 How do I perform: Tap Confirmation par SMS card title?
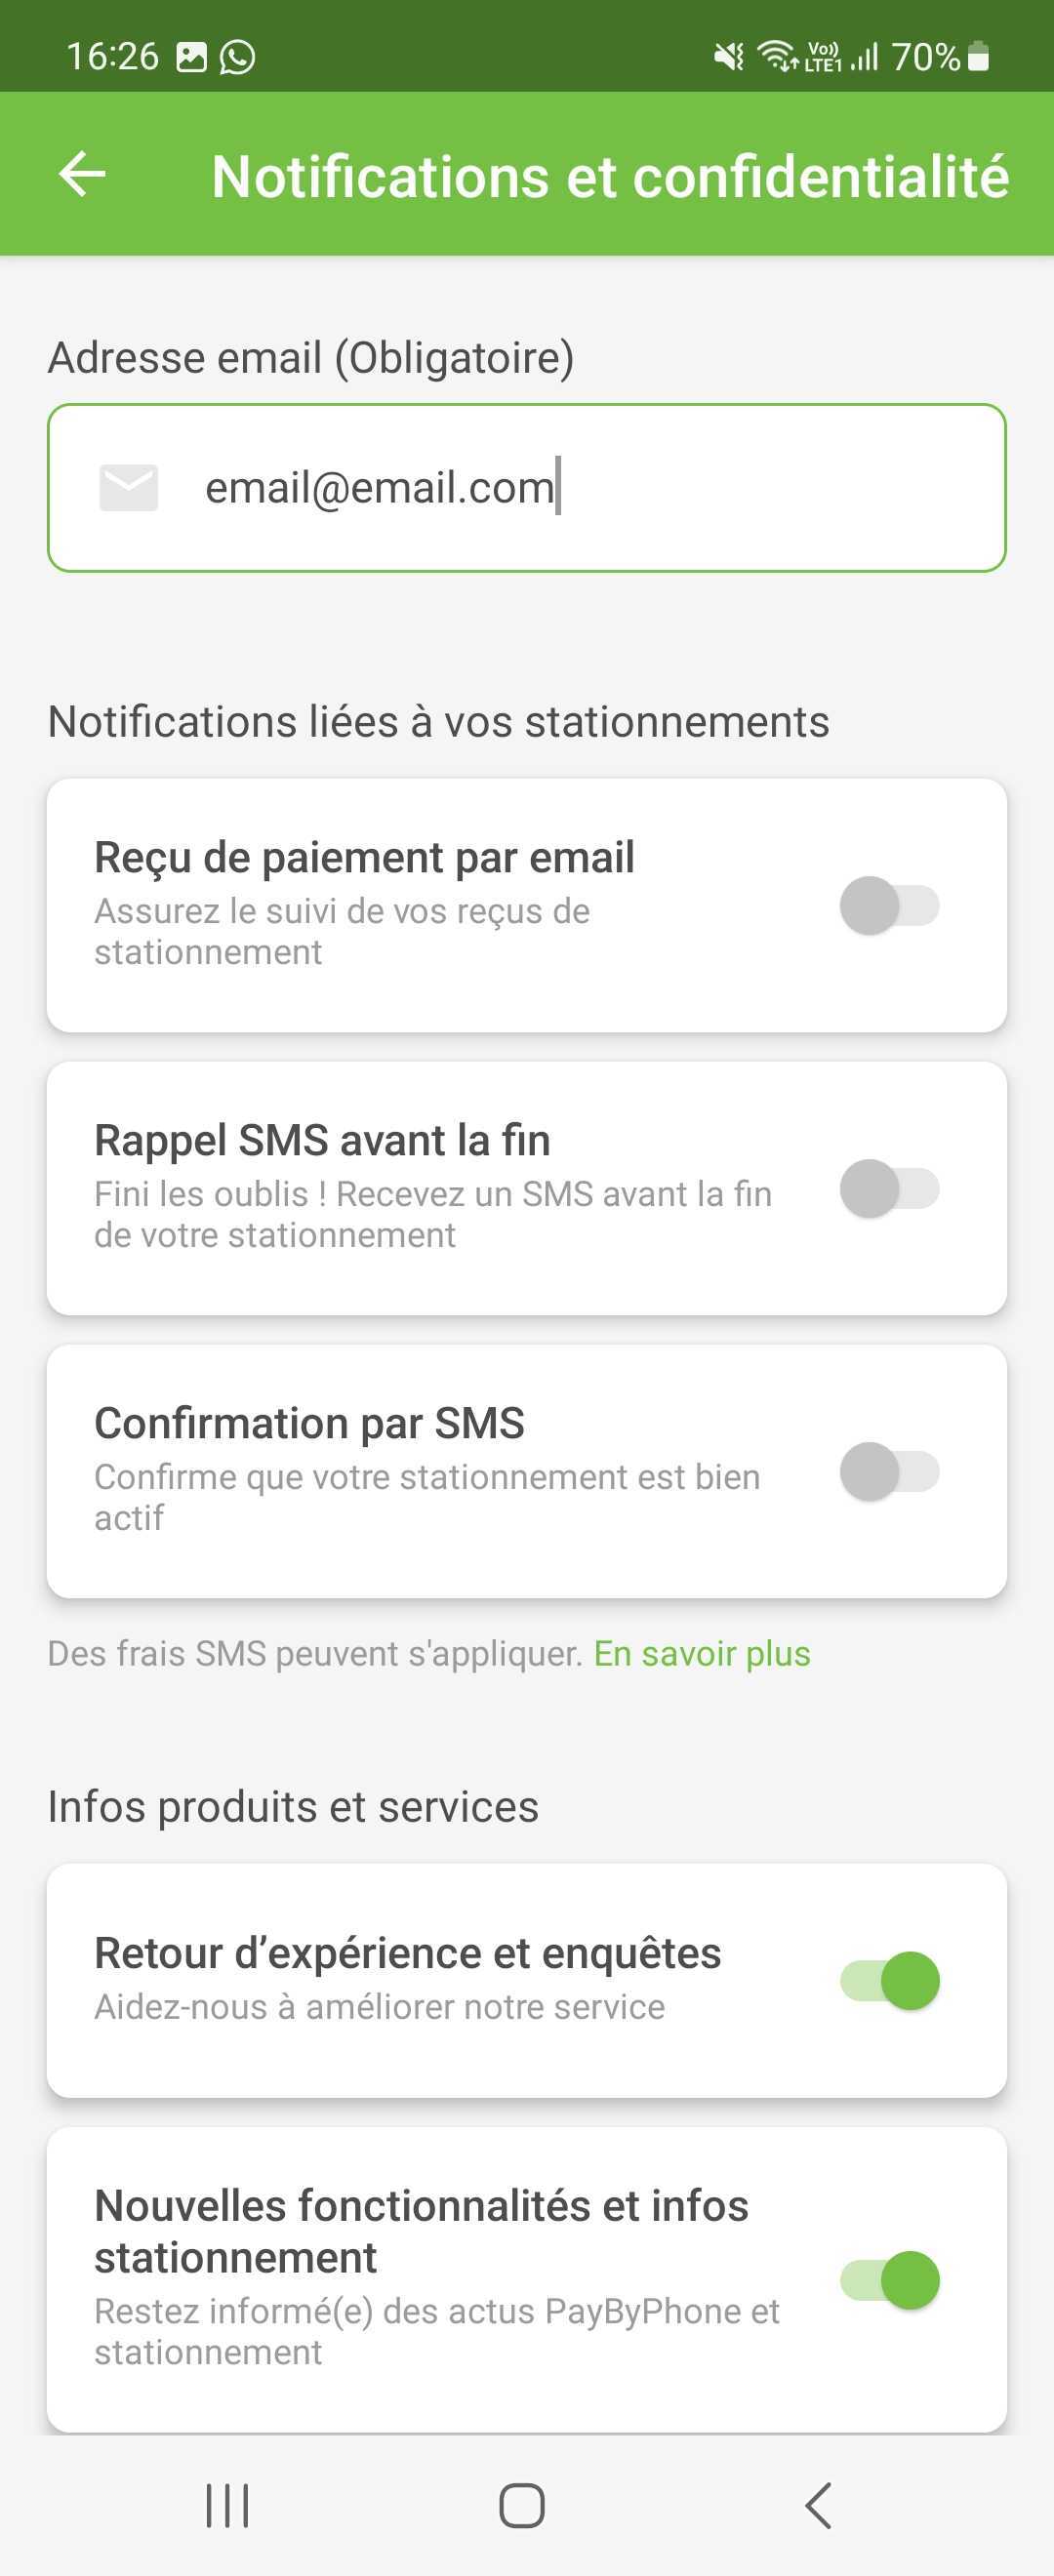[309, 1423]
